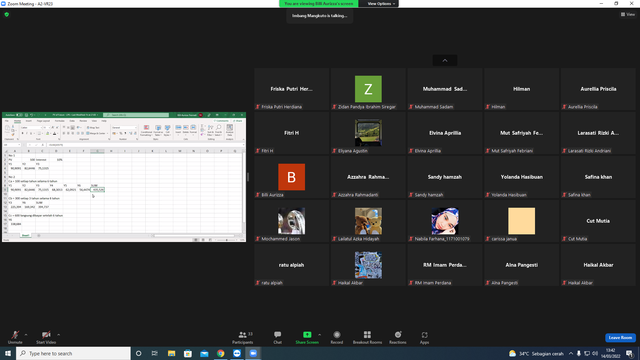
Task: Open File Explorer from taskbar
Action: point(171,353)
